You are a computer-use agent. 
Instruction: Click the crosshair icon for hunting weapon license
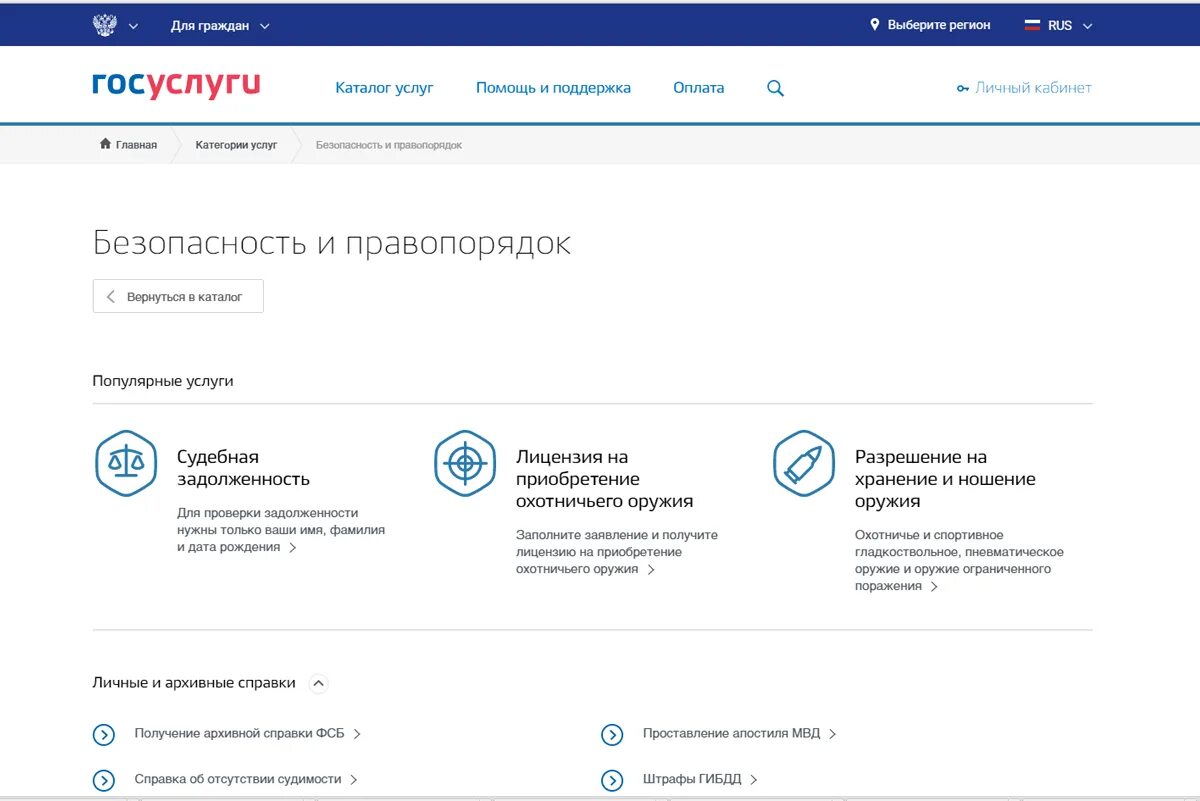tap(465, 463)
